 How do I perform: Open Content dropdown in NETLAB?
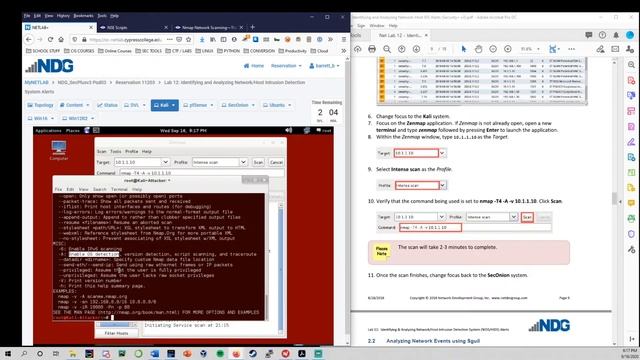point(74,105)
